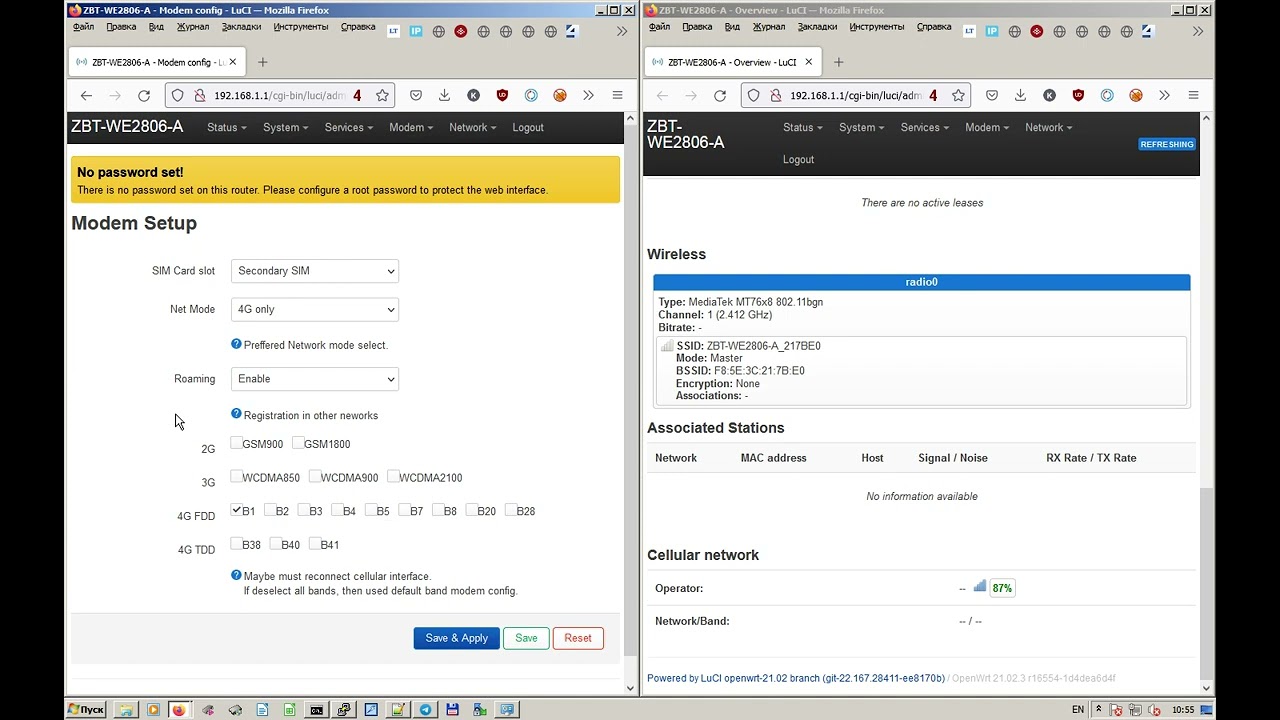Expand Services menu in Modem config page
Viewport: 1280px width, 720px height.
pyautogui.click(x=348, y=127)
